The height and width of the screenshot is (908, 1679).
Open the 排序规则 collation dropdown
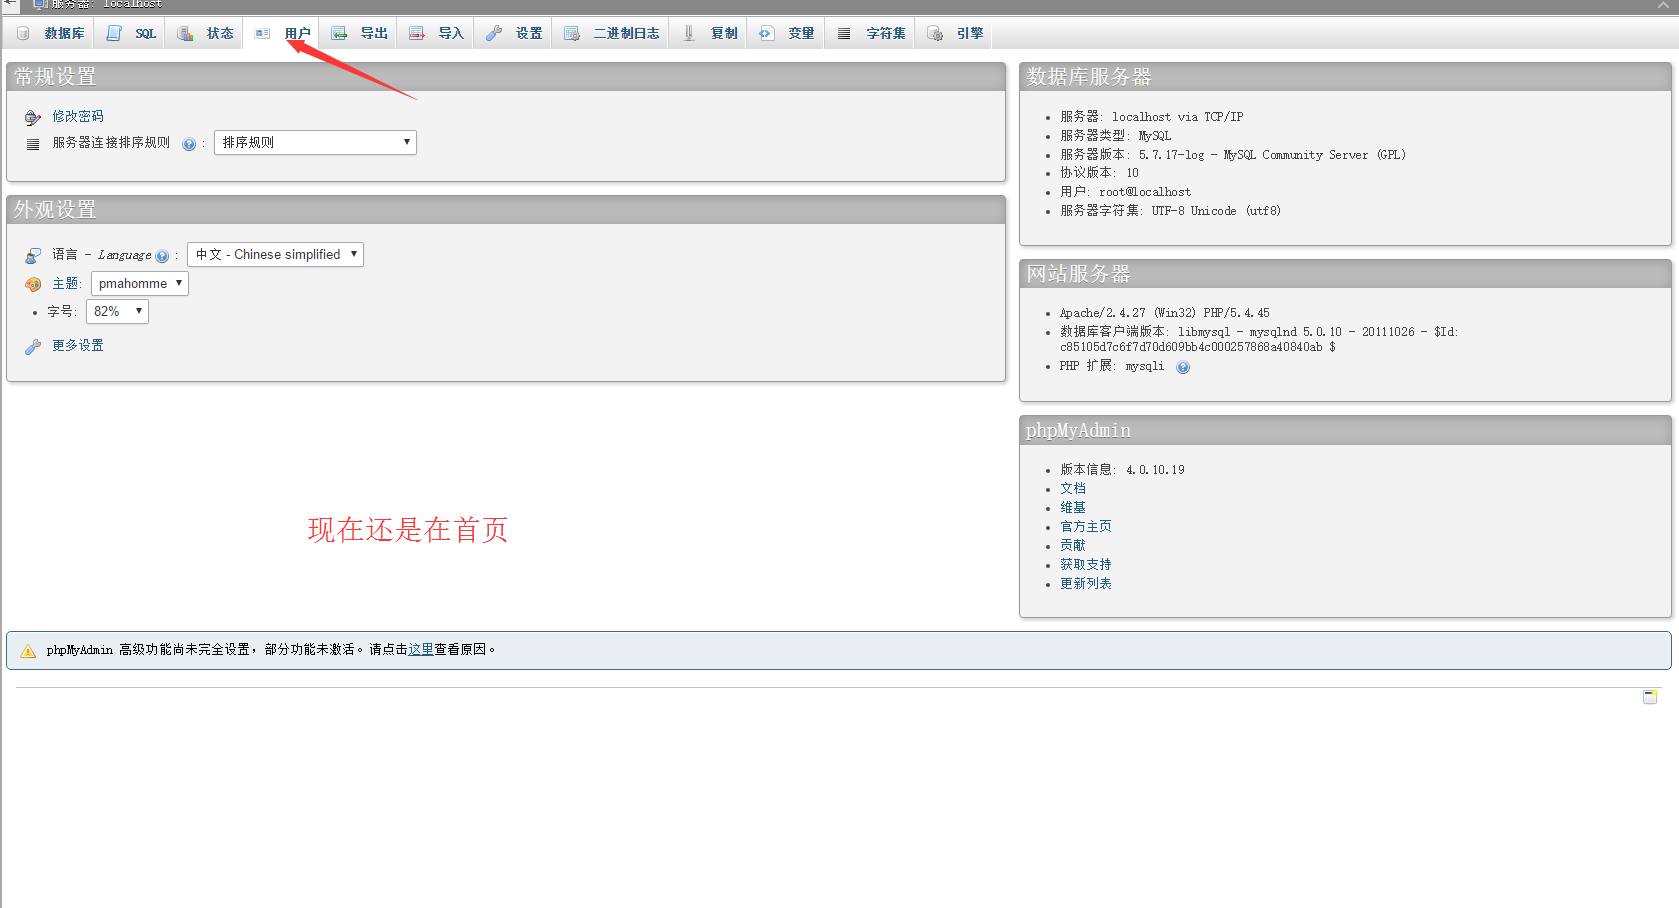315,142
